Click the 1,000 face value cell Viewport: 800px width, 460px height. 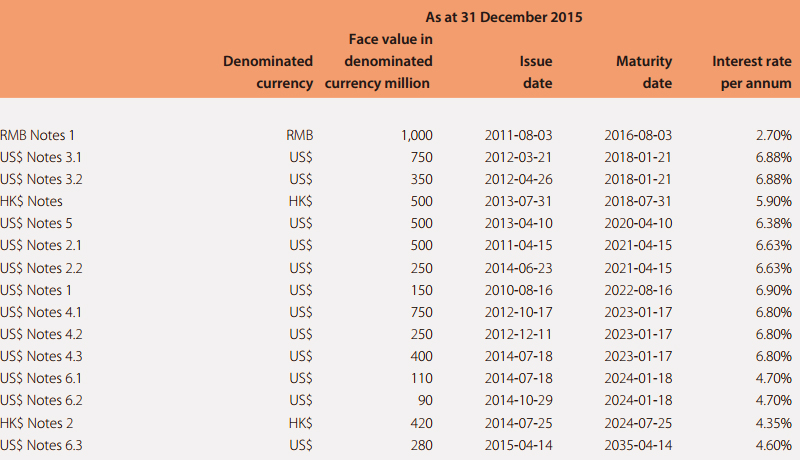(x=416, y=135)
